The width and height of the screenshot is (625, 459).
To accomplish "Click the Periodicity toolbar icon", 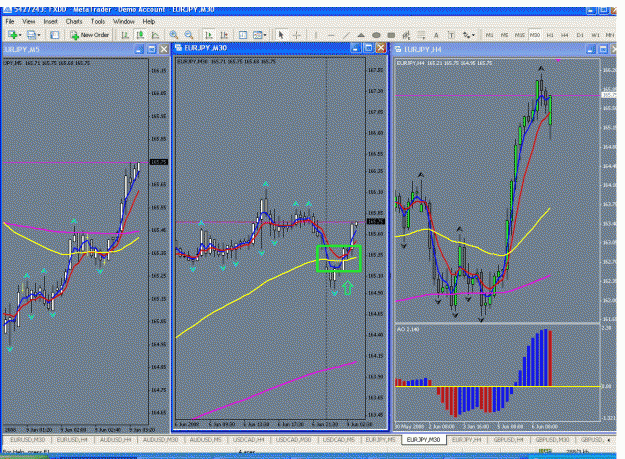I will coord(243,35).
